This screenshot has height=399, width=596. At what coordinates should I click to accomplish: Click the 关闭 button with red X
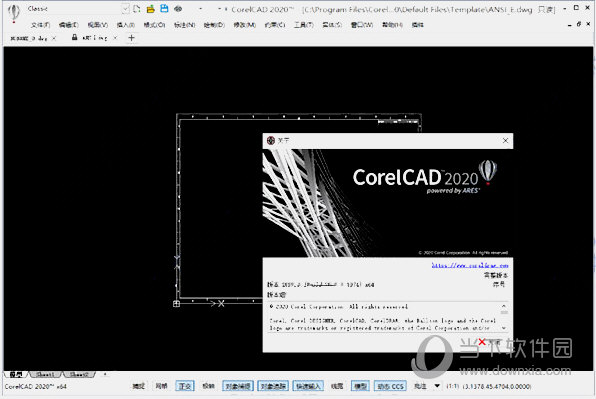(x=489, y=342)
